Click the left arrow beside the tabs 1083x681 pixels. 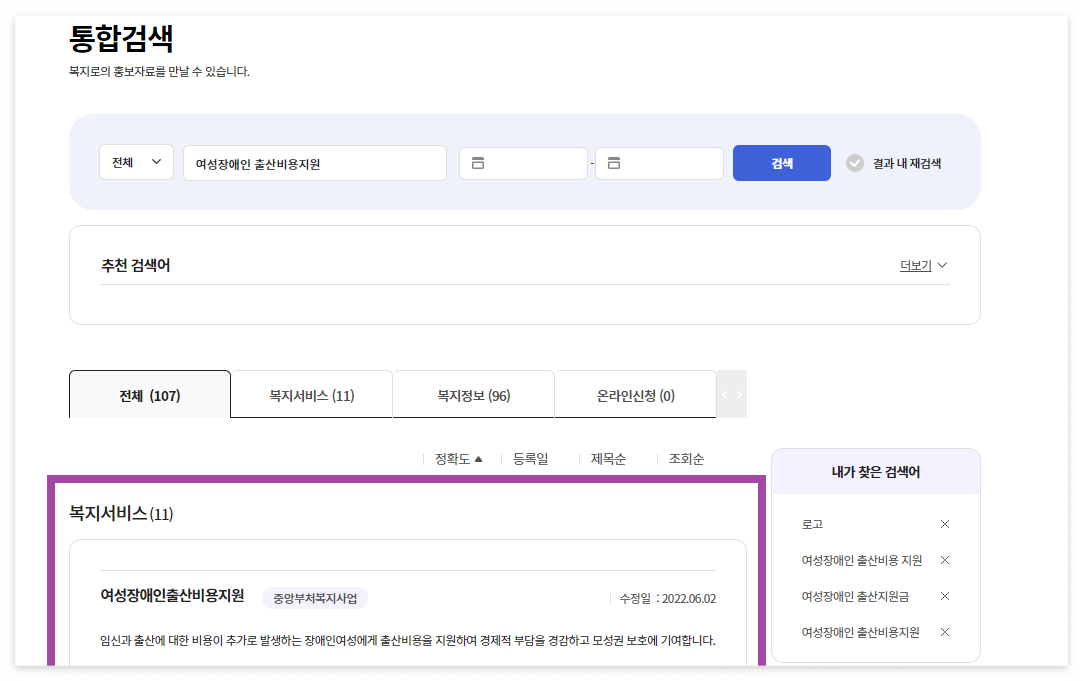724,394
